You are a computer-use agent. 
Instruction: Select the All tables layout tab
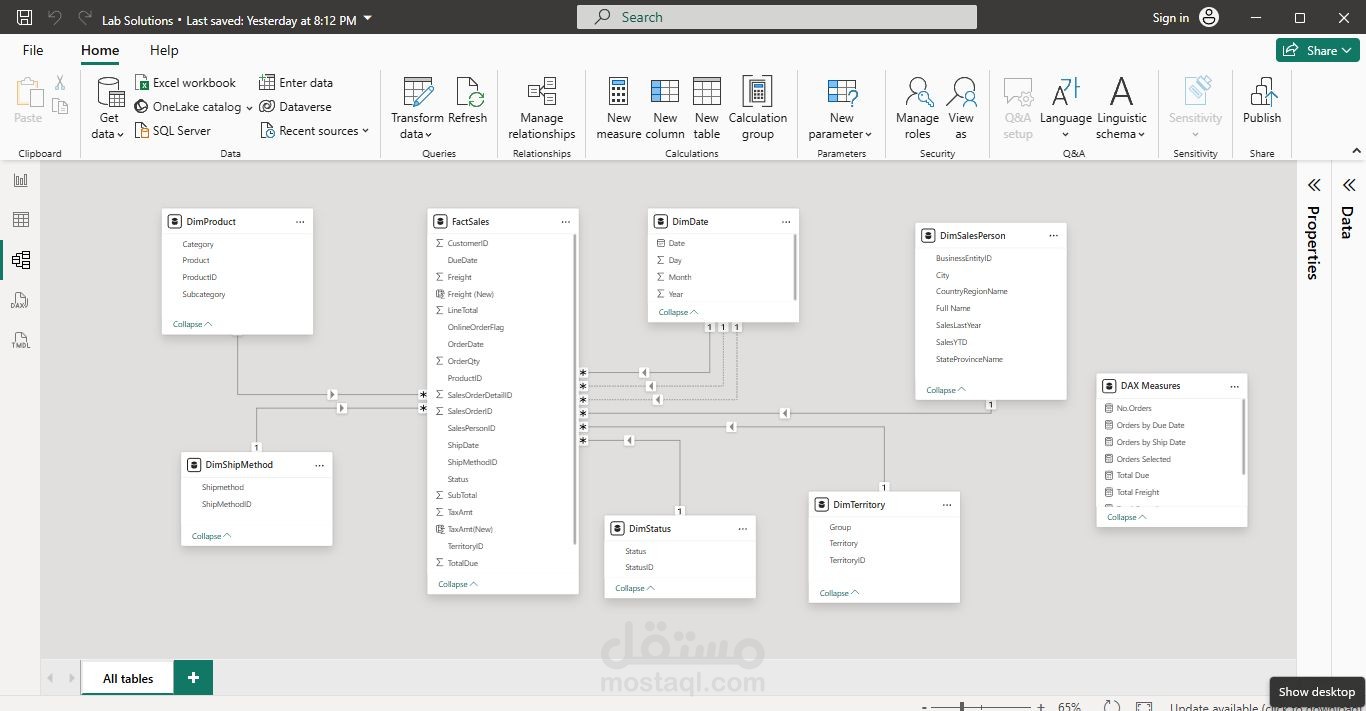point(128,678)
